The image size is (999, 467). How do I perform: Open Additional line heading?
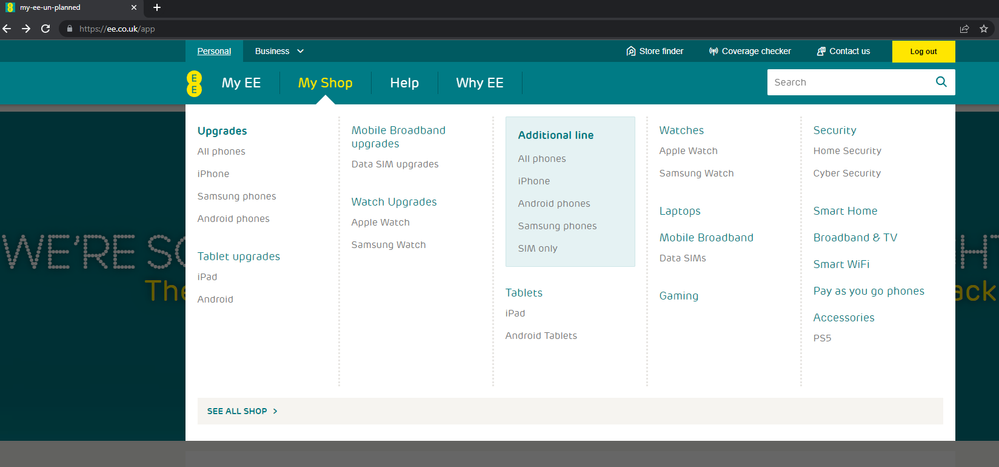(x=556, y=135)
